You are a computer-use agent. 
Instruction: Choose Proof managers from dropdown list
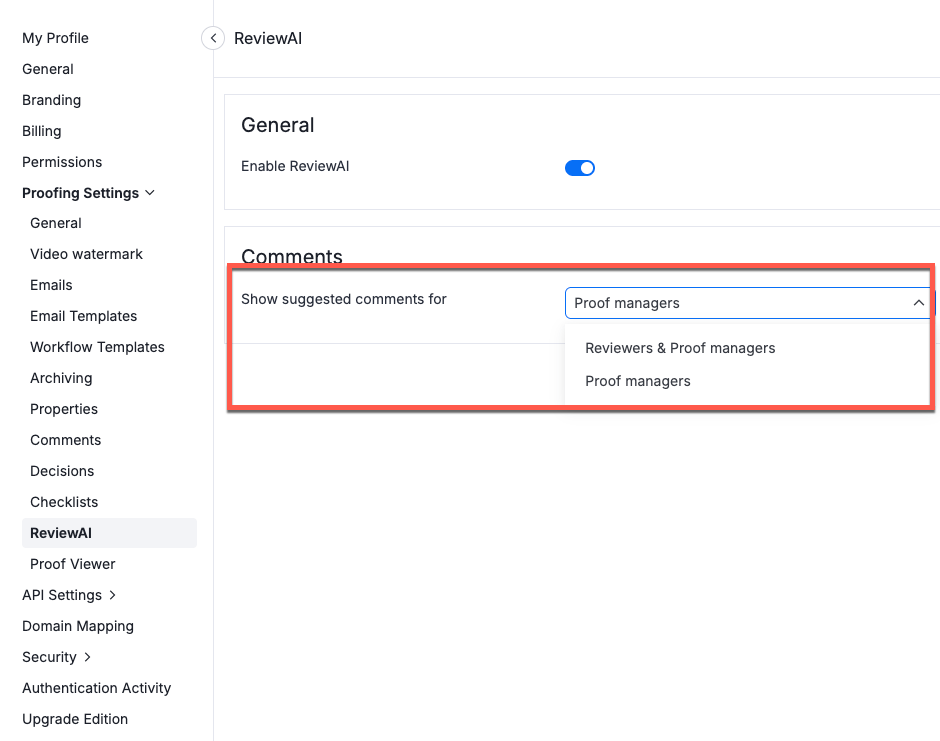pyautogui.click(x=638, y=381)
